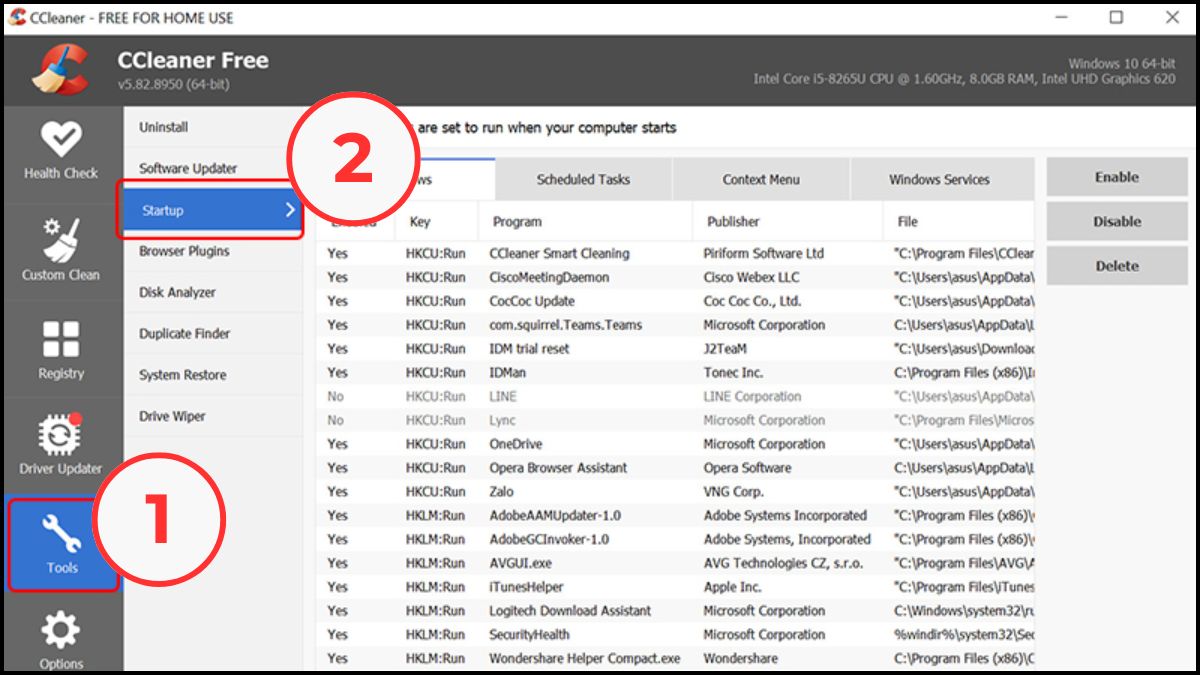The width and height of the screenshot is (1200, 675).
Task: Click the Piriform Software Ltd publisher cell
Action: [764, 254]
